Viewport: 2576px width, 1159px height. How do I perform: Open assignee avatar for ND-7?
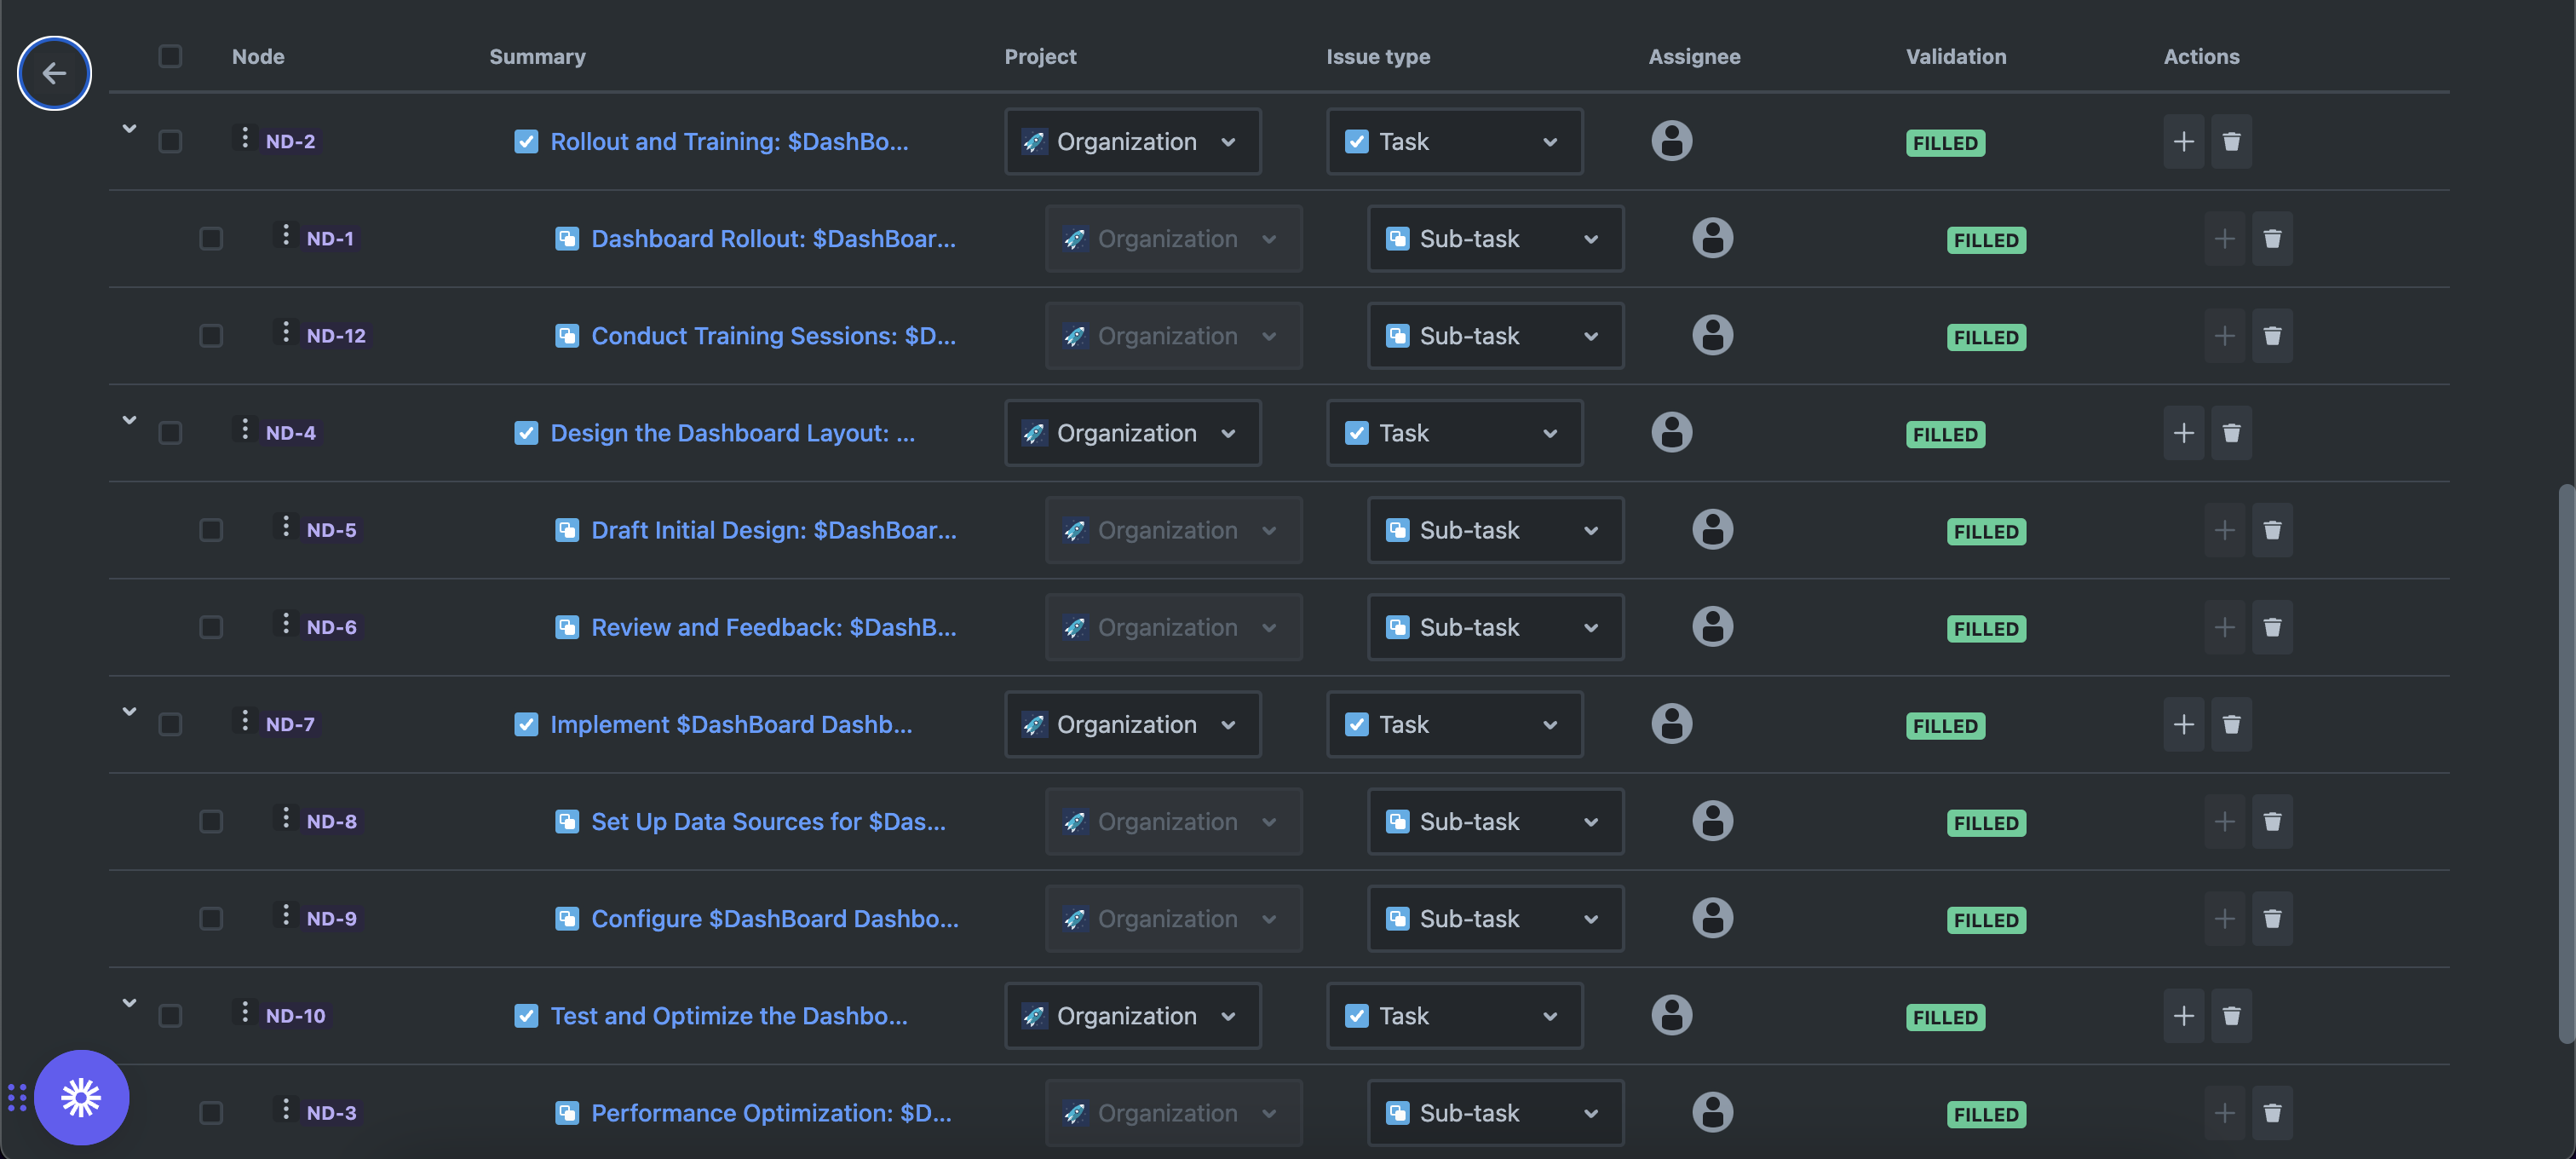[1671, 724]
